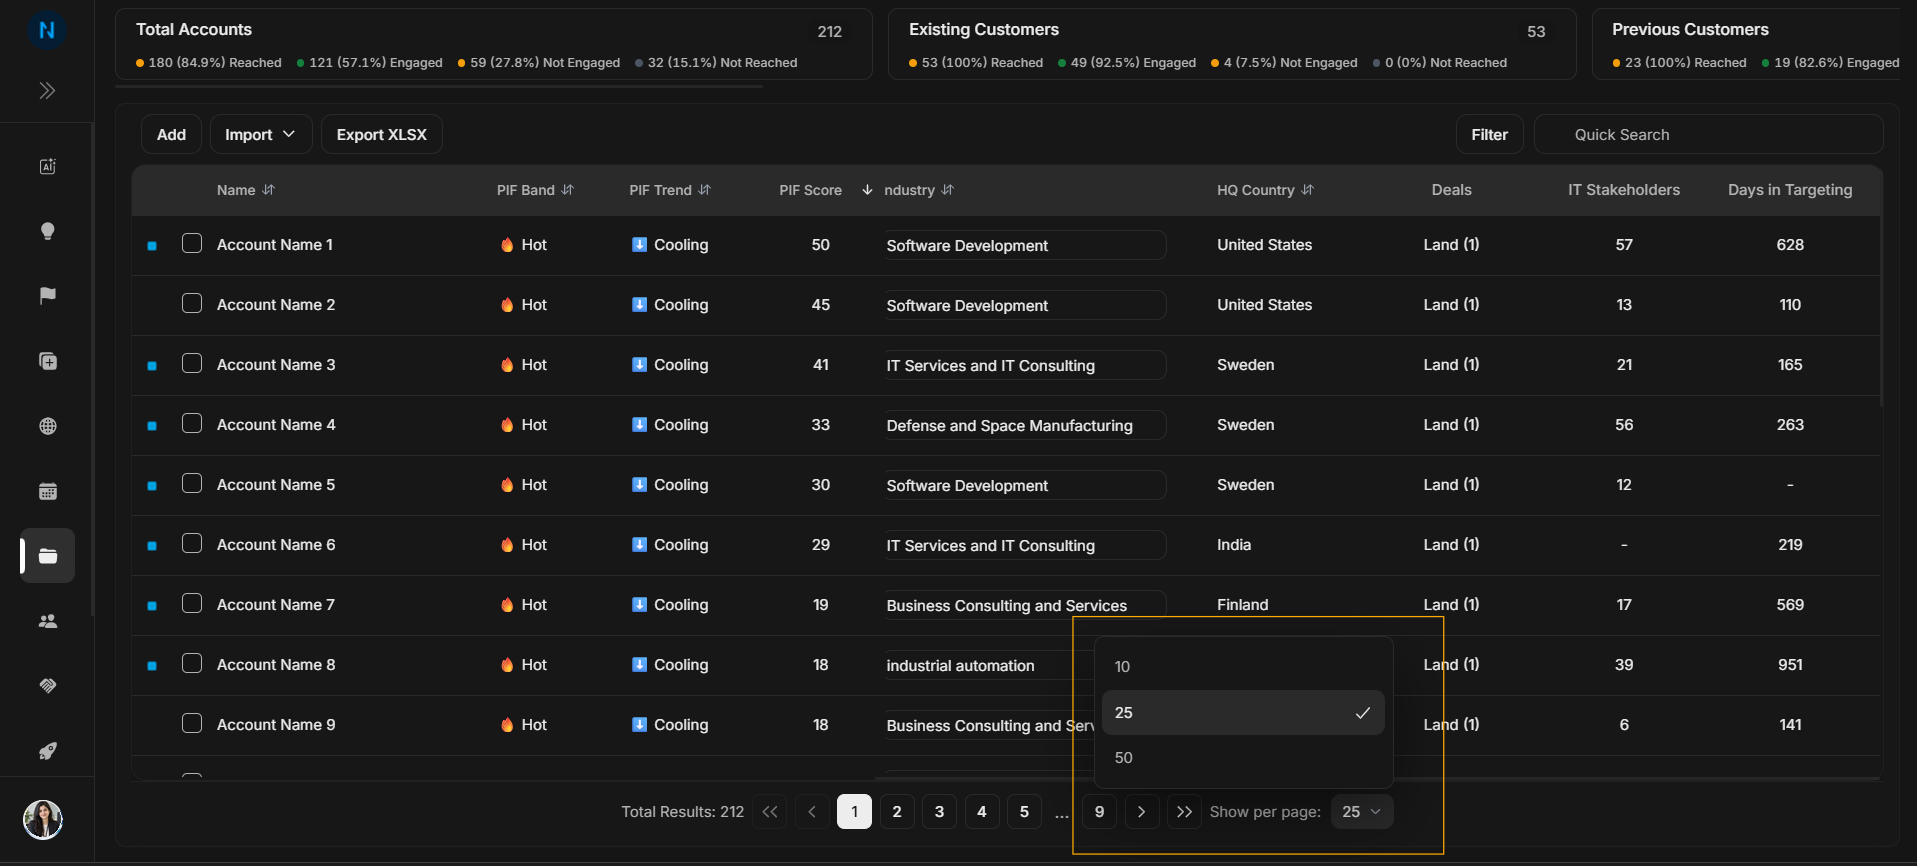The height and width of the screenshot is (866, 1917).
Task: Go to the next page arrow
Action: tap(1142, 812)
